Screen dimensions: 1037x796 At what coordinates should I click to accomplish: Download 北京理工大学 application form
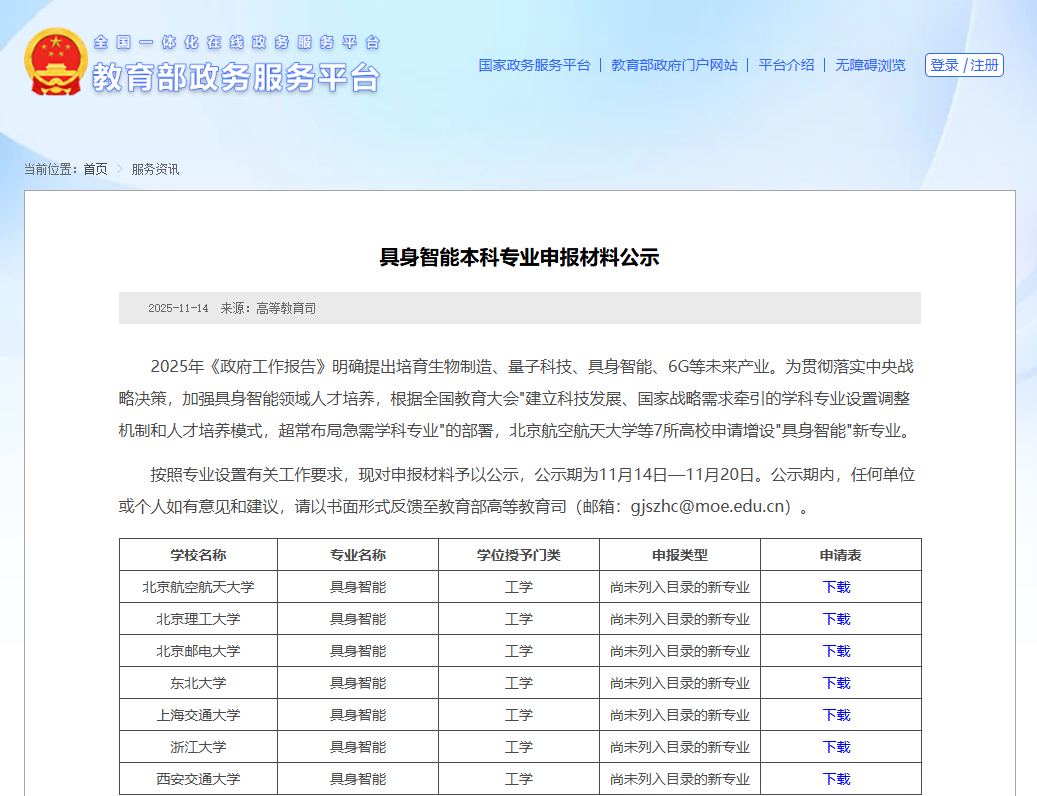click(836, 619)
